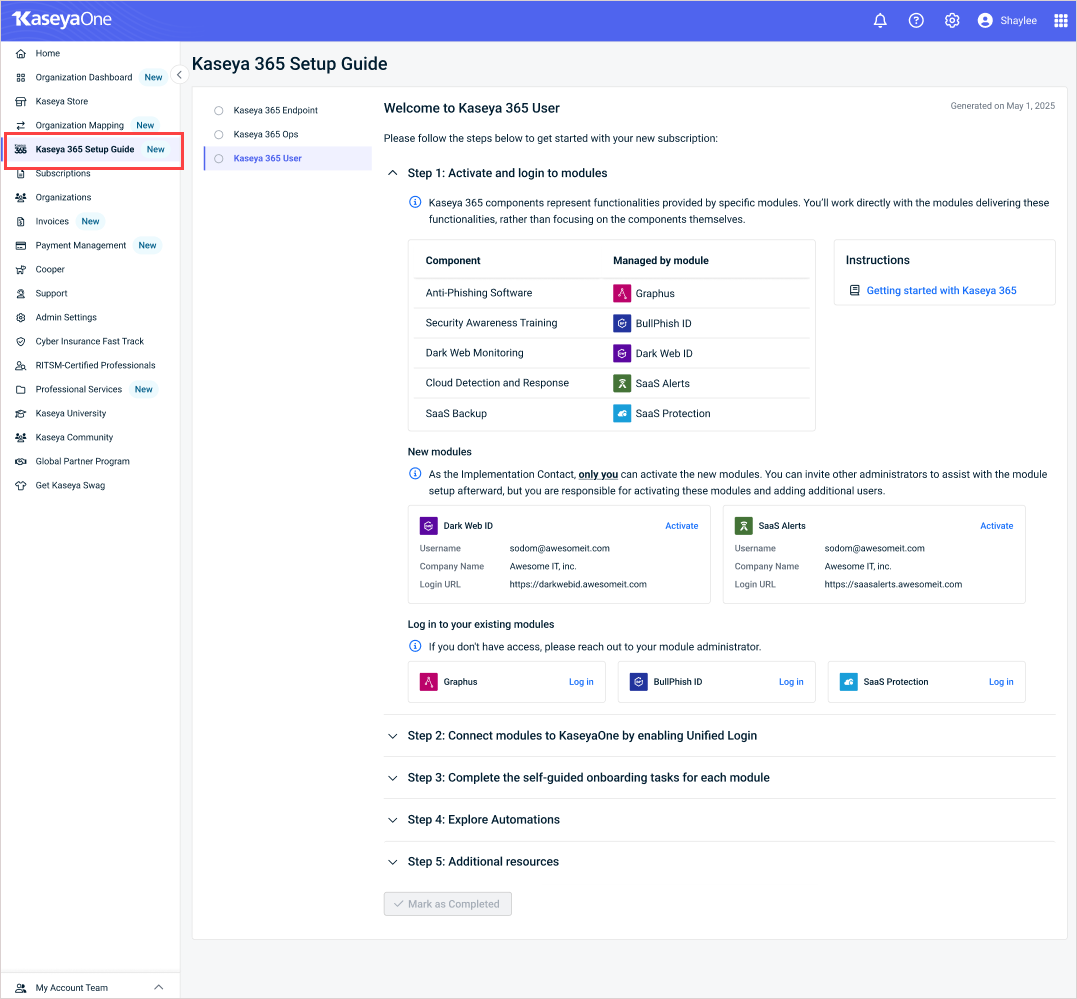Click the SaaS Alerts login URL text
This screenshot has height=999, width=1077.
click(893, 585)
